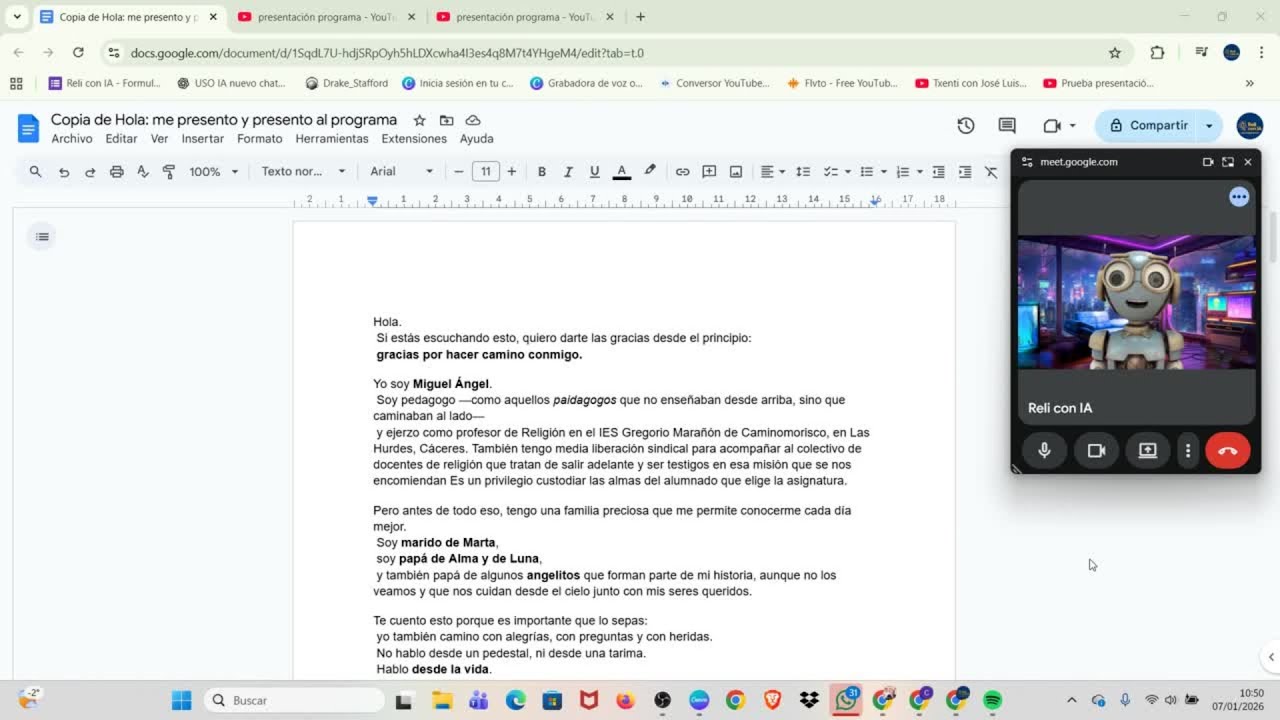Screen dimensions: 1280x720
Task: Hang up the Meet call
Action: [x=1227, y=450]
